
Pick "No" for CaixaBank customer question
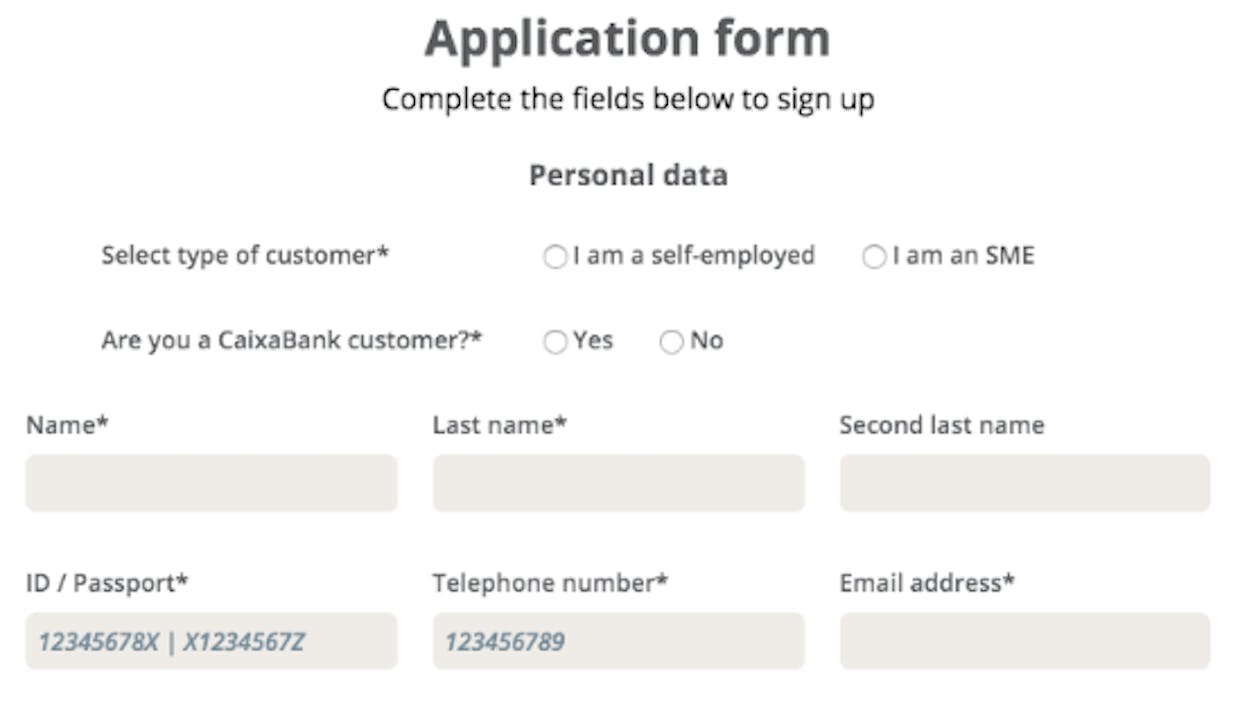pos(671,342)
